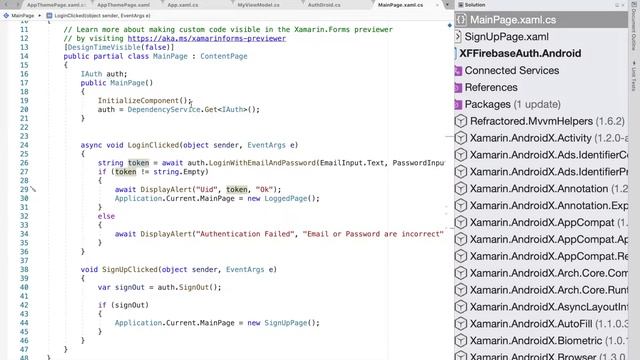The image size is (640, 360).
Task: Click the Xamarin.AndroidX.Activity package icon
Action: click(461, 138)
